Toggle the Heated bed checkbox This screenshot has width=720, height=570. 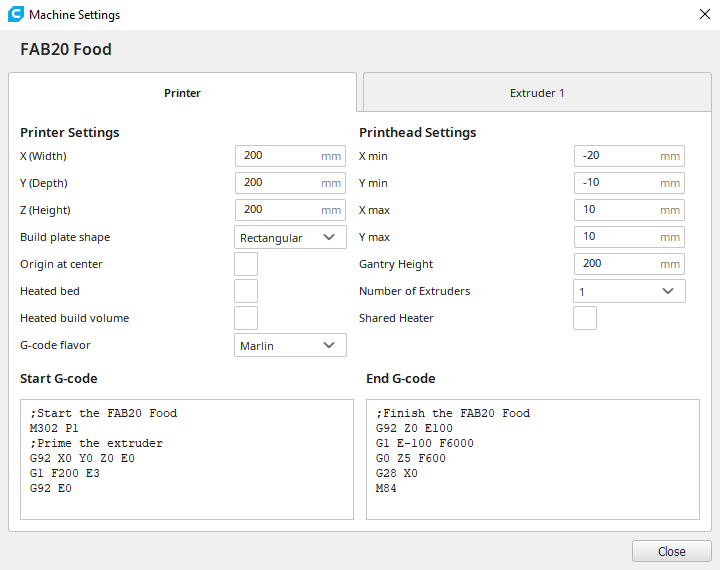click(x=246, y=291)
